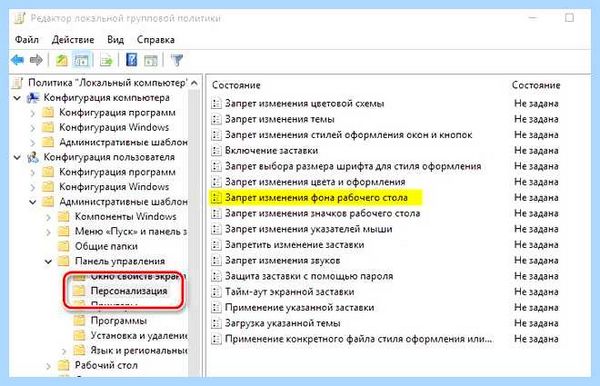This screenshot has width=600, height=386.
Task: Expand the Язык и региональные node
Action: pyautogui.click(x=64, y=351)
